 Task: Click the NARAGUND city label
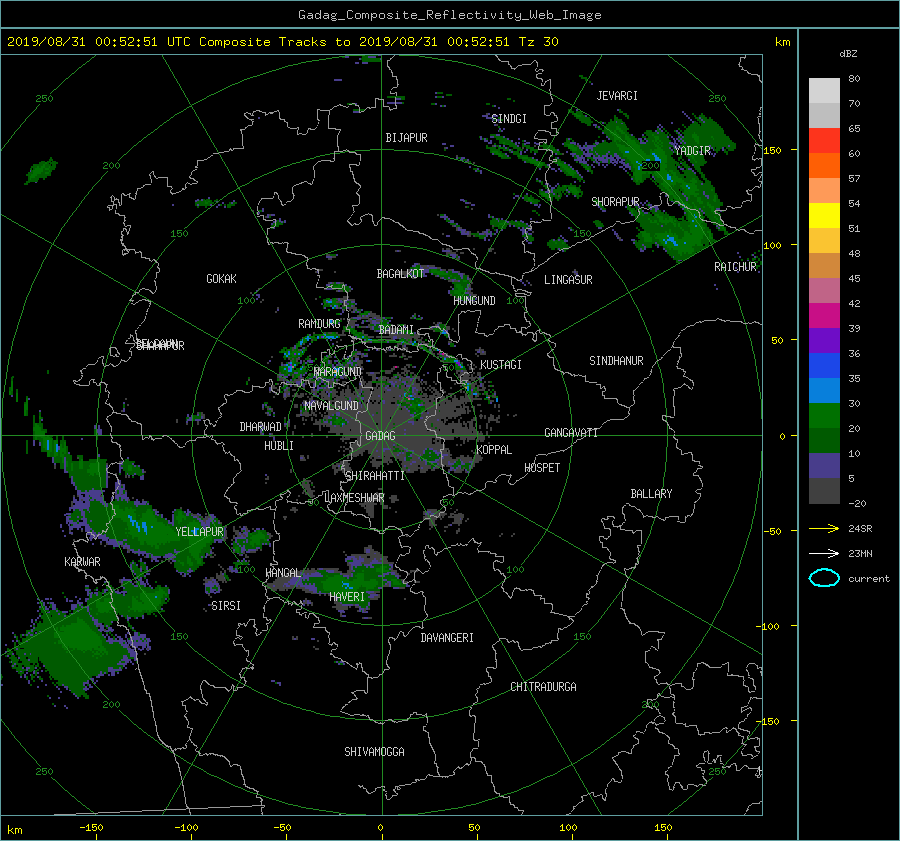(x=338, y=372)
